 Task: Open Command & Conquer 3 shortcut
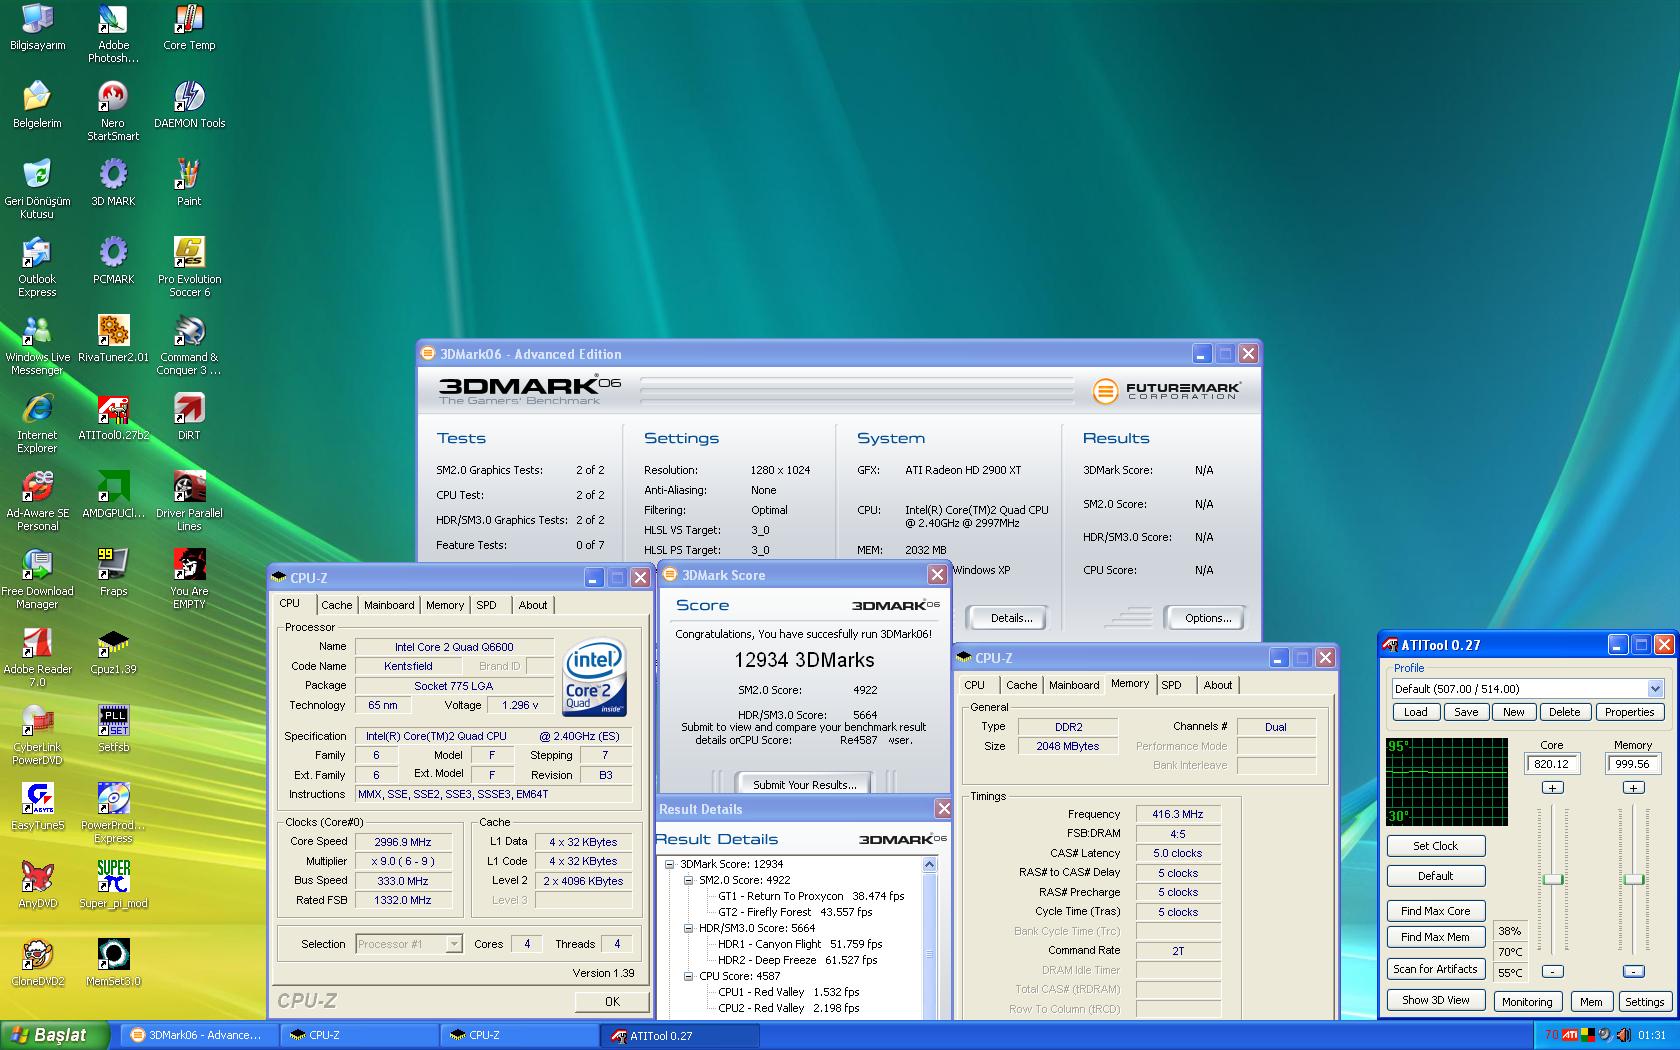coord(189,345)
